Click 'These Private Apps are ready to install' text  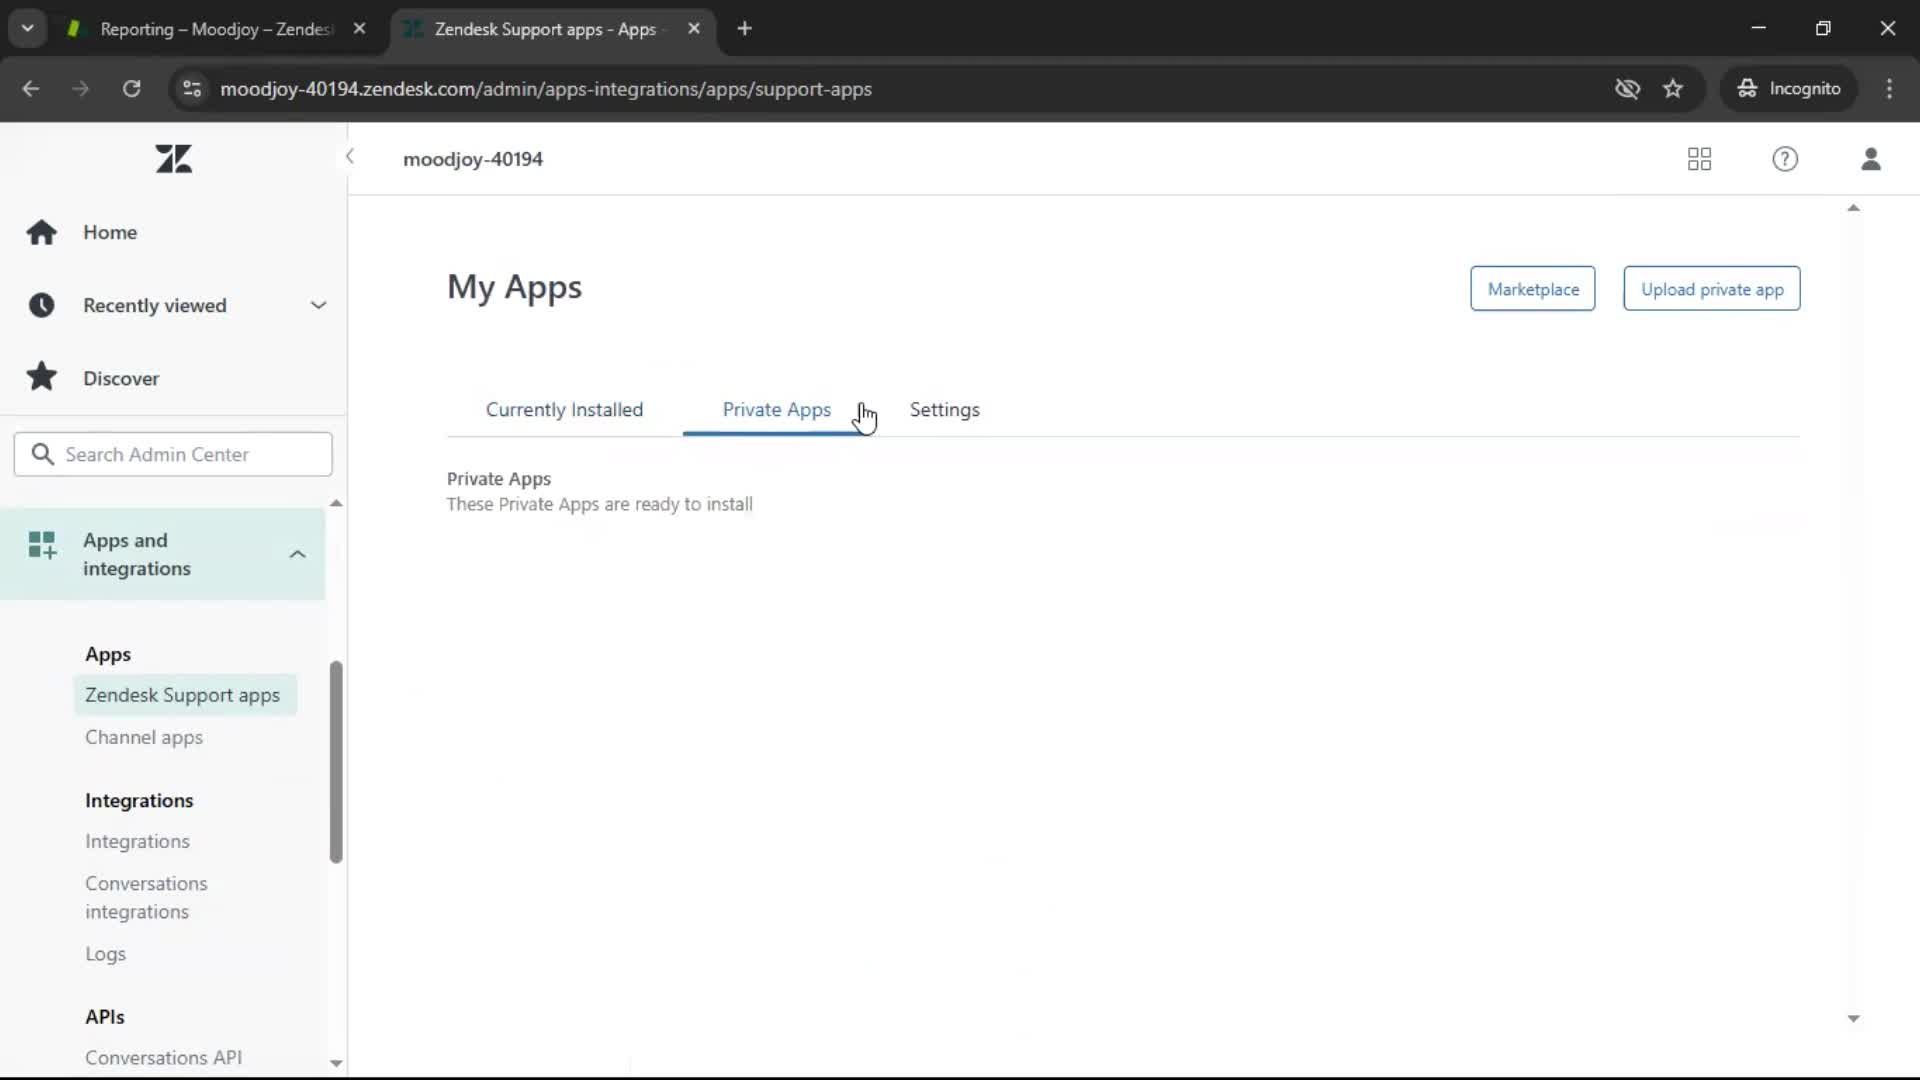[x=599, y=505]
